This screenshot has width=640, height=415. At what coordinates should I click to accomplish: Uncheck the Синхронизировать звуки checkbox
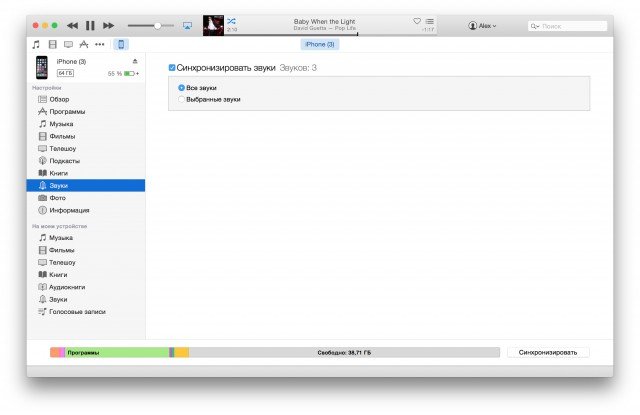pos(172,67)
